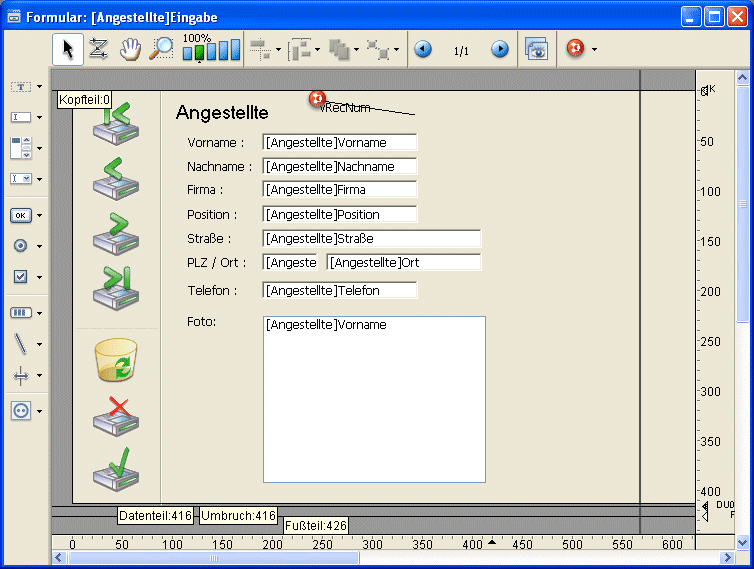This screenshot has width=754, height=569.
Task: Set the zoom level bar slider
Action: pos(211,50)
